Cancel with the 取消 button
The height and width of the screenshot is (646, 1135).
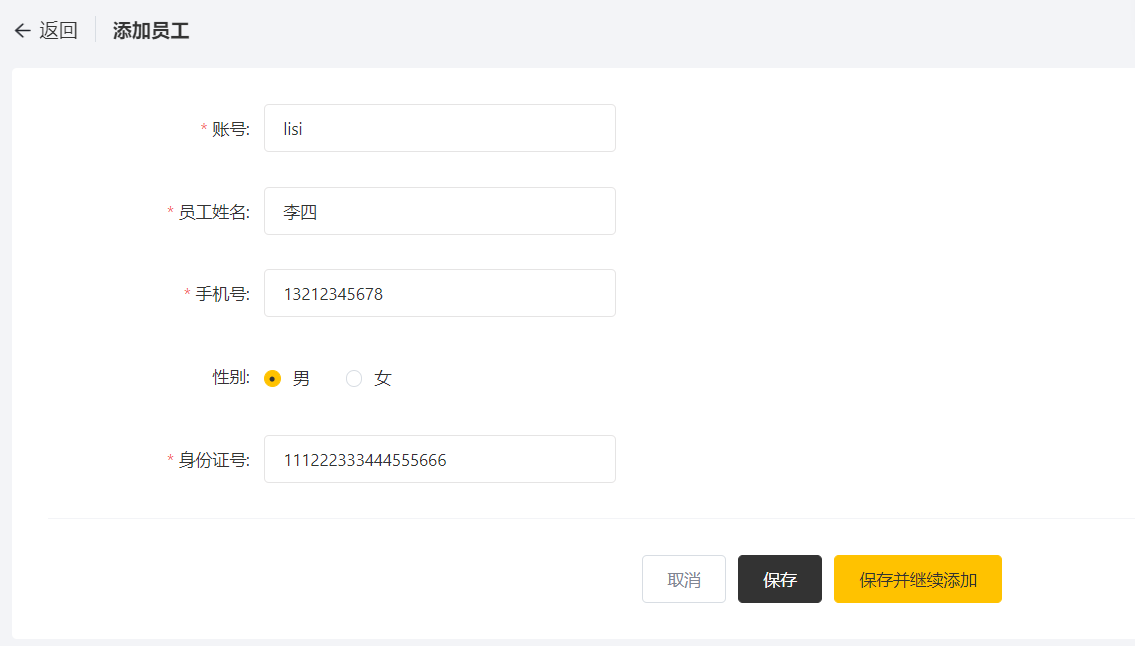683,579
